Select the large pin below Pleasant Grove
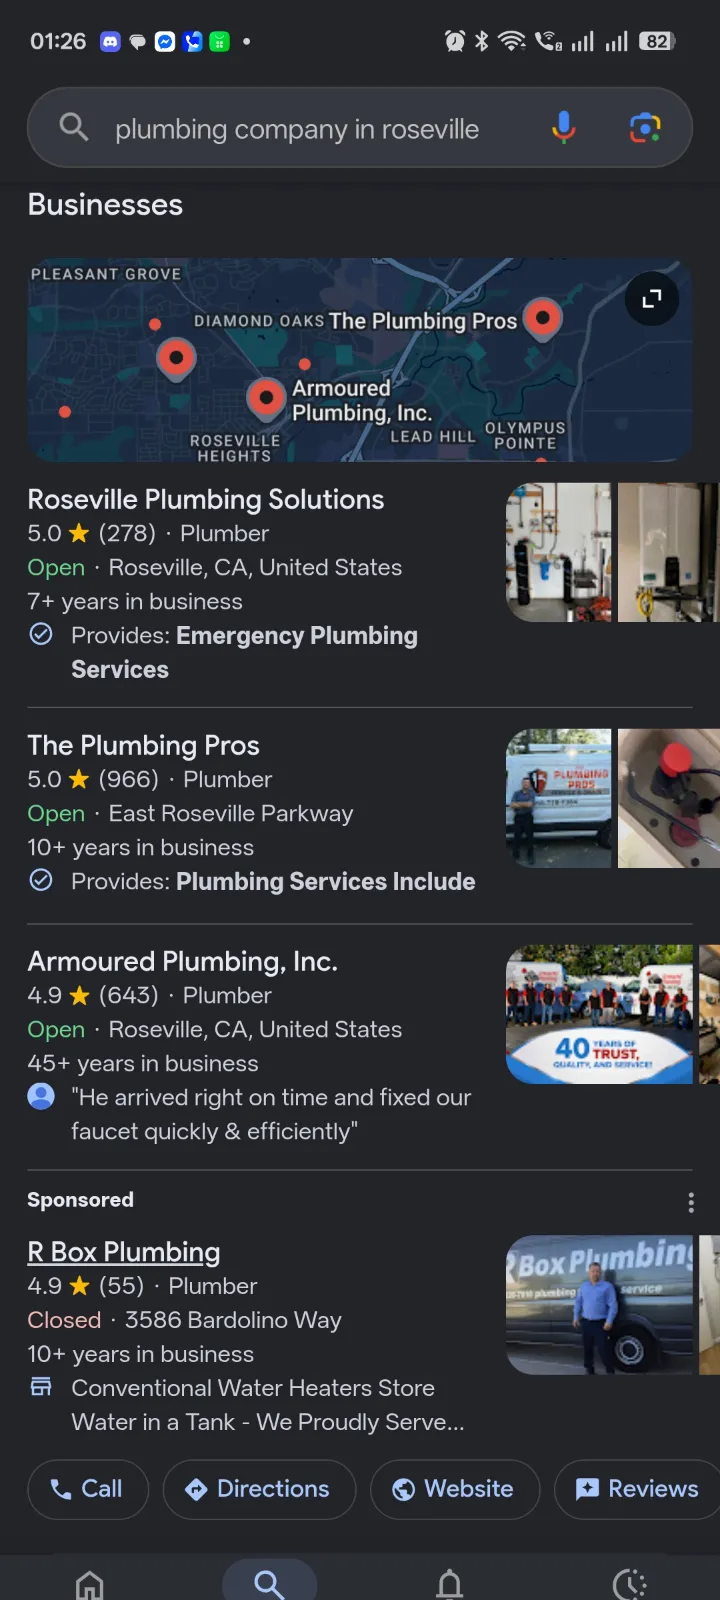 pos(176,358)
